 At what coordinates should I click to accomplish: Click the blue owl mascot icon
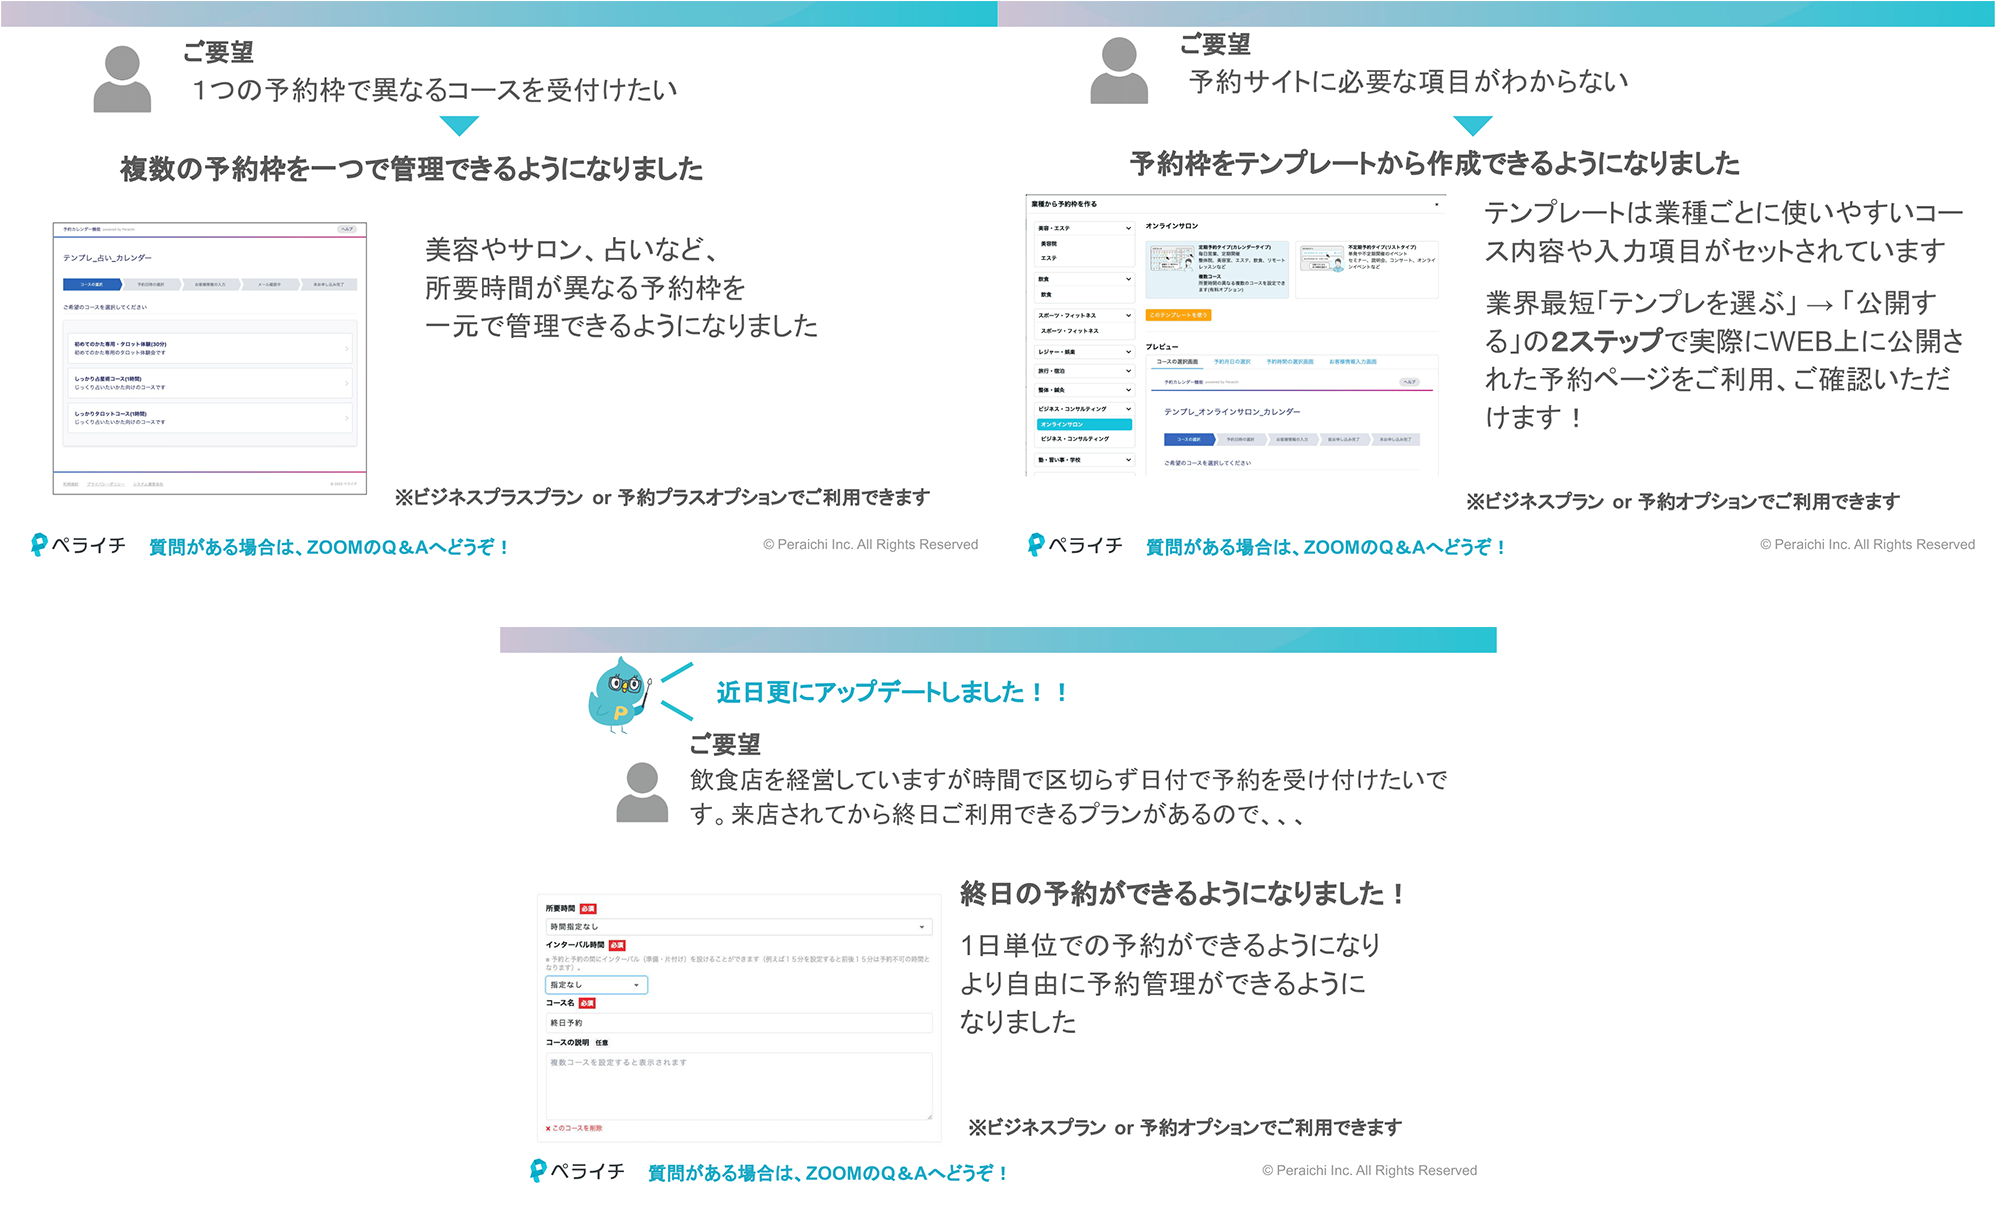point(619,696)
